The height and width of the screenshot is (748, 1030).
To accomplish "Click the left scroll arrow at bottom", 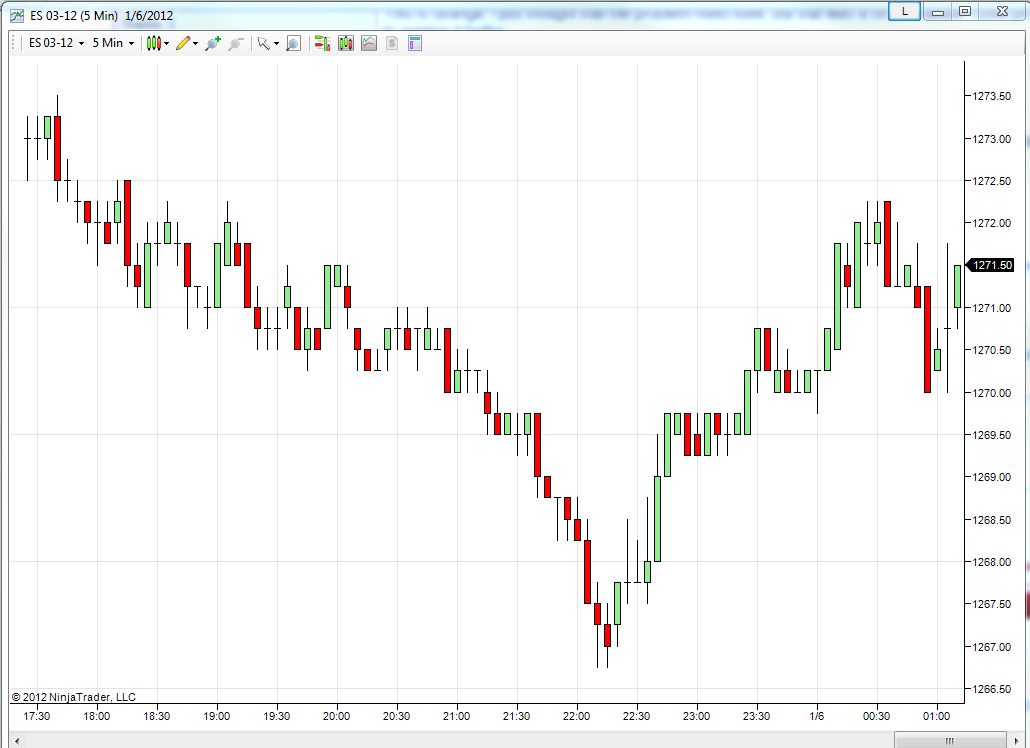I will [x=16, y=741].
